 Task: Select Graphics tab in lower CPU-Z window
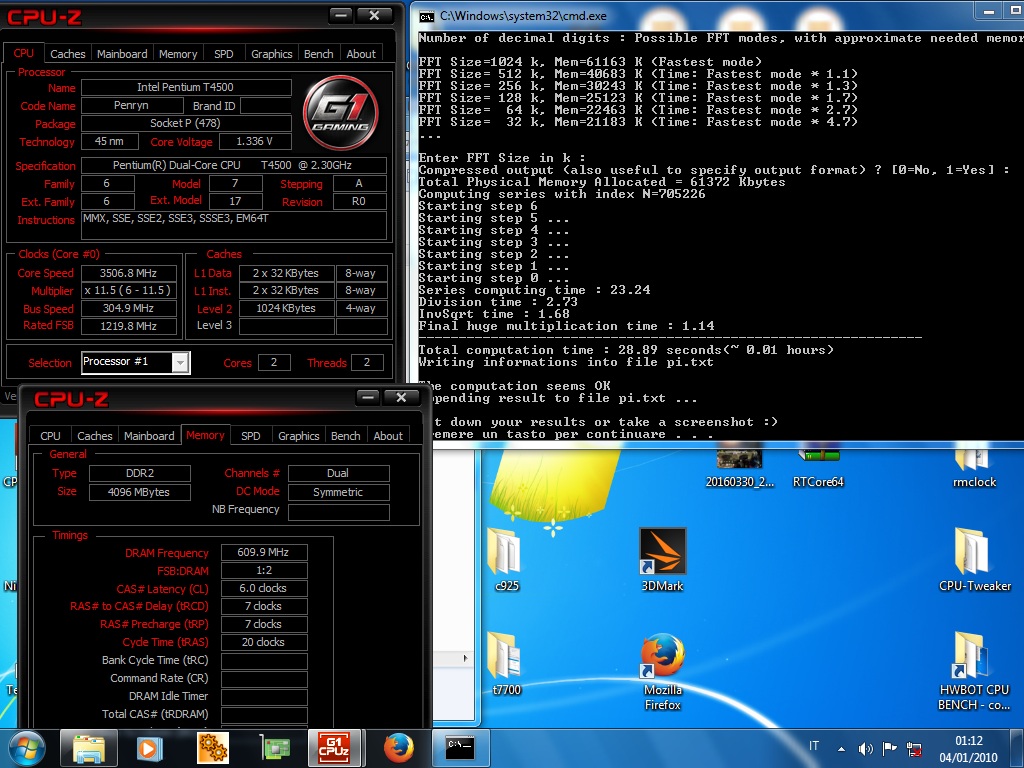tap(298, 436)
